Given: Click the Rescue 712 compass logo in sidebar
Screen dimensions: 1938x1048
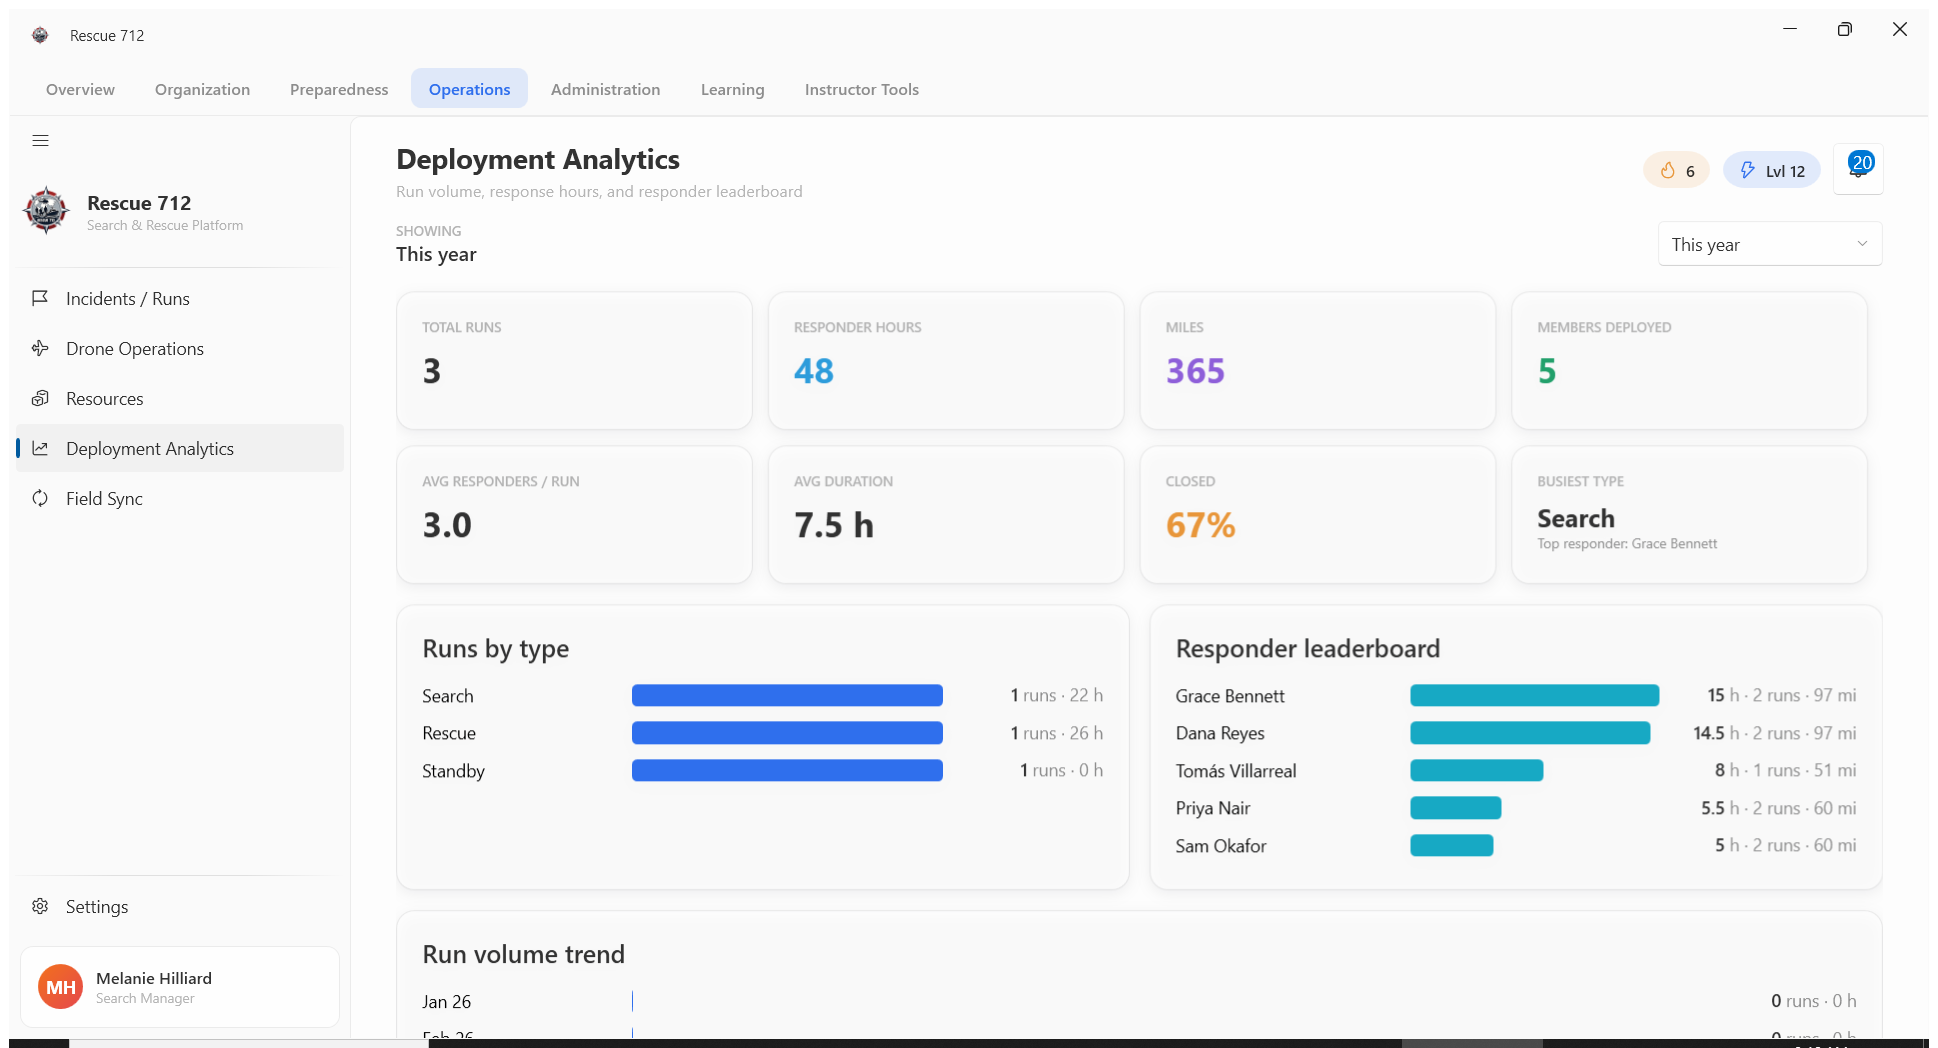Looking at the screenshot, I should (46, 211).
